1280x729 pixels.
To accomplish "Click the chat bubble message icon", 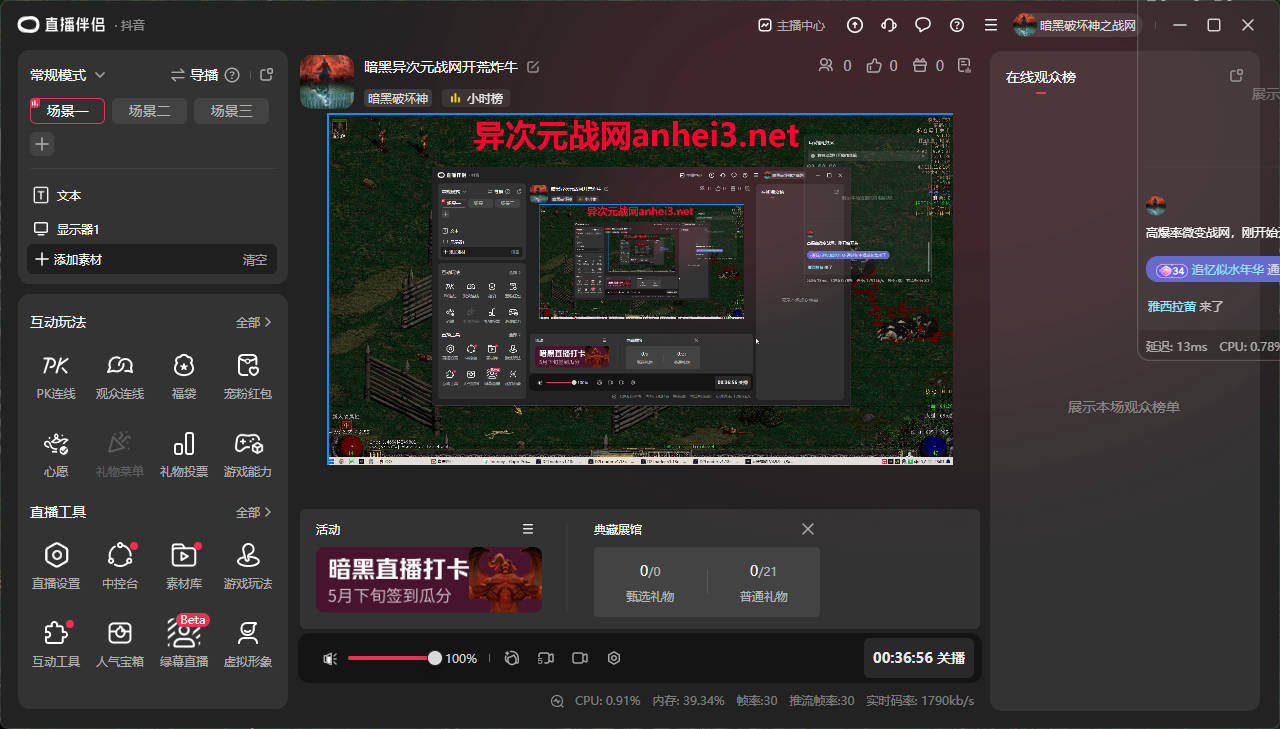I will pyautogui.click(x=923, y=25).
